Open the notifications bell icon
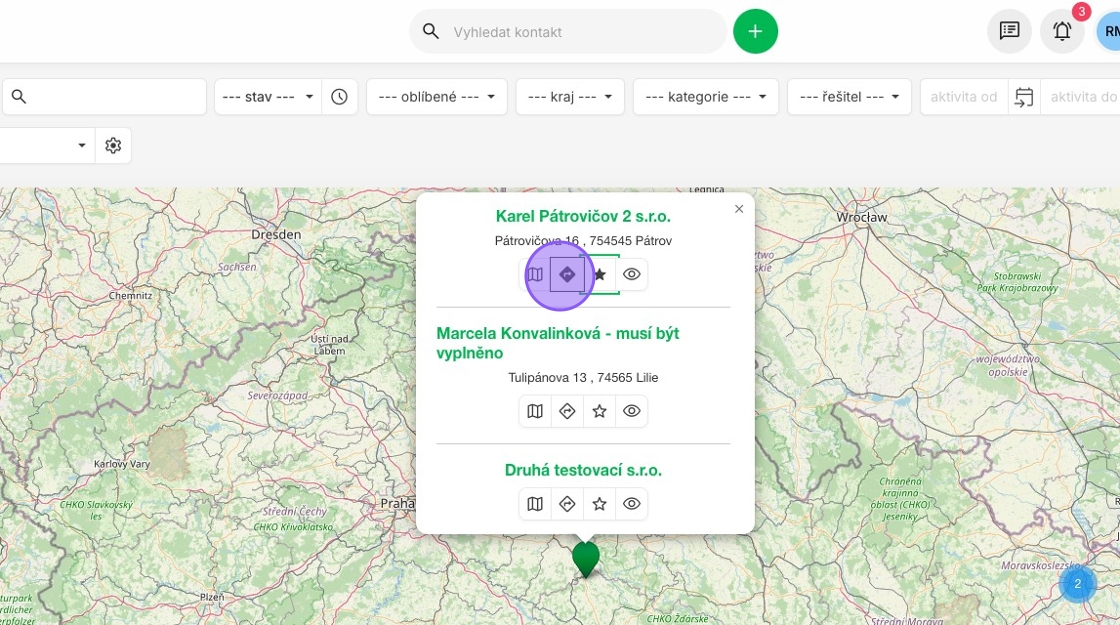 pyautogui.click(x=1062, y=31)
